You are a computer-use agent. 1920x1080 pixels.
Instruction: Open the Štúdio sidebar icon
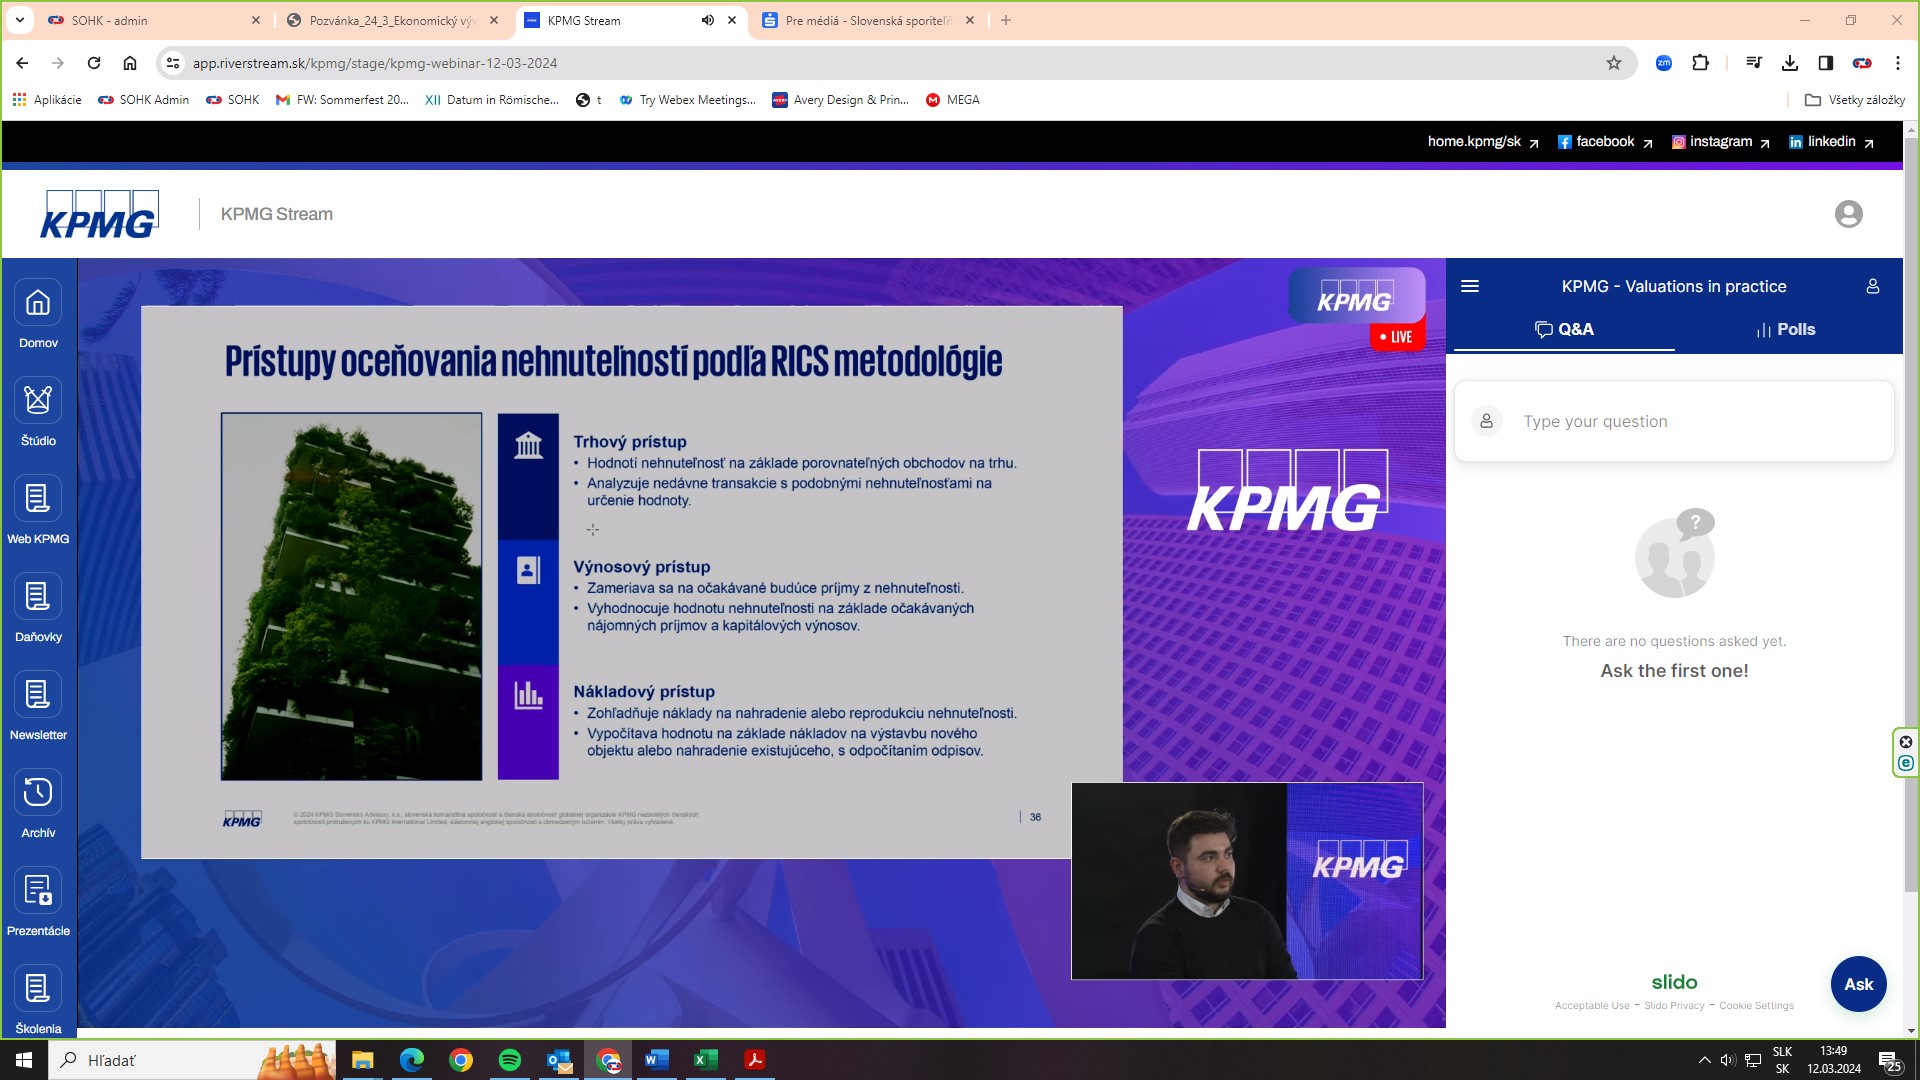pos(38,401)
